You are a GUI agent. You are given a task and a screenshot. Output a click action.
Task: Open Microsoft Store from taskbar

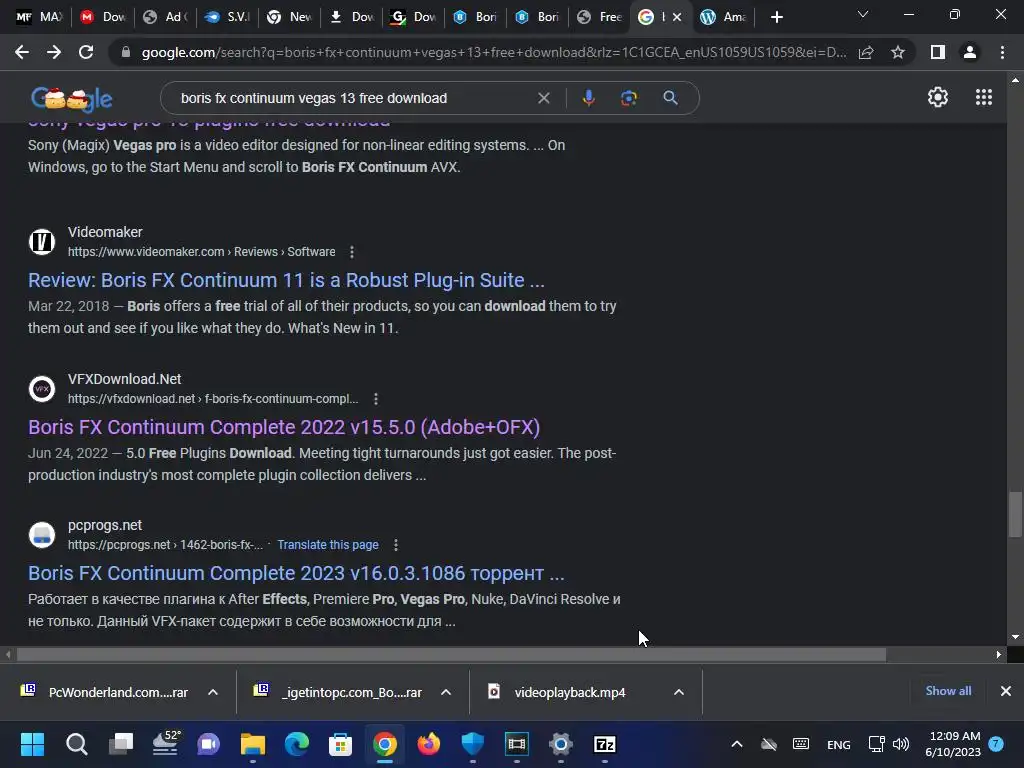click(340, 744)
